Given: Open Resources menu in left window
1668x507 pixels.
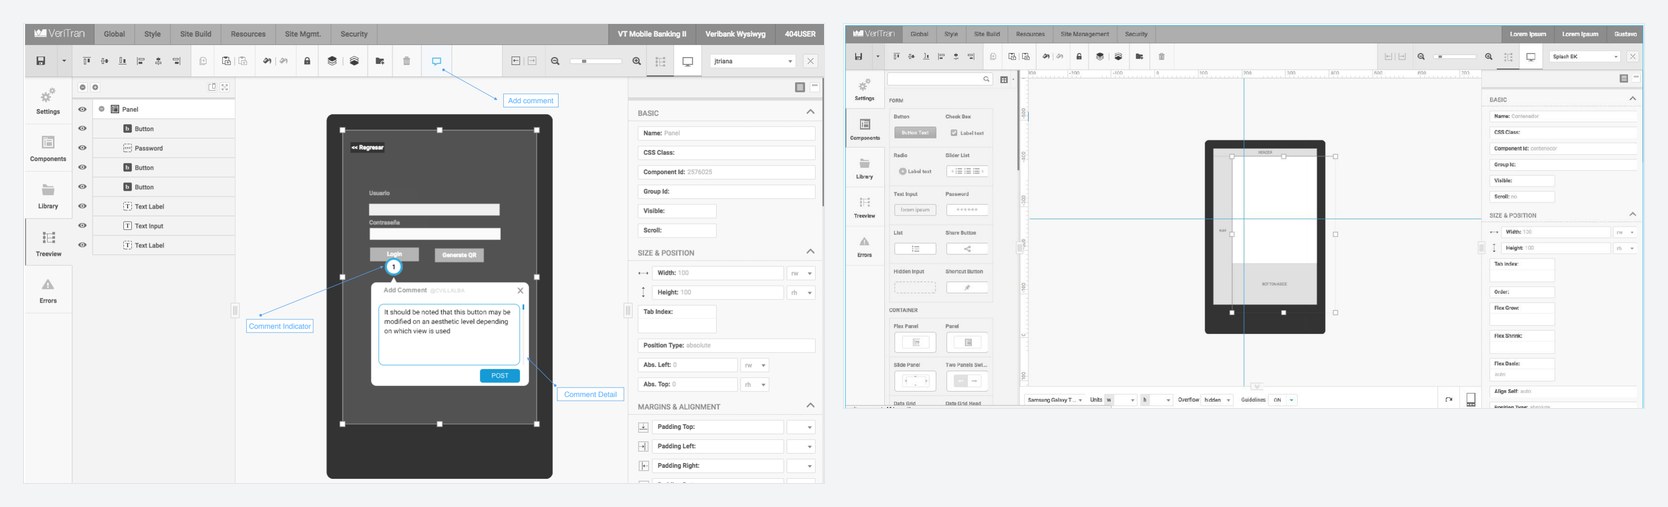Looking at the screenshot, I should (248, 34).
